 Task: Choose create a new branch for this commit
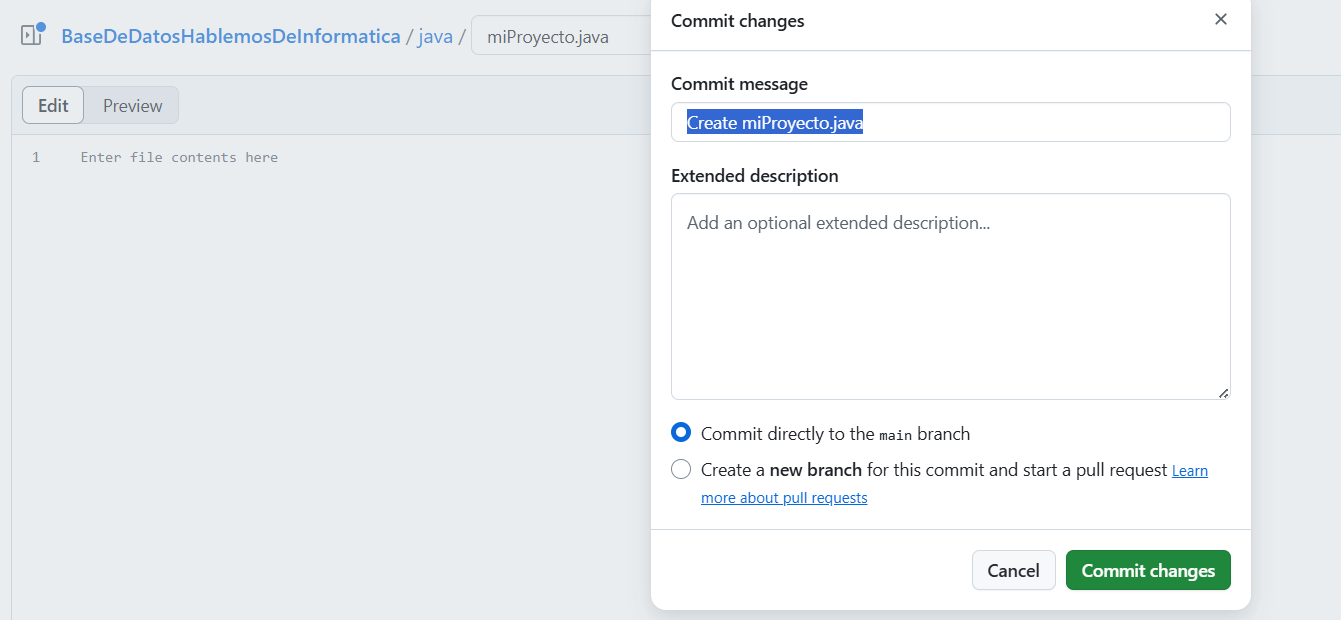point(681,469)
